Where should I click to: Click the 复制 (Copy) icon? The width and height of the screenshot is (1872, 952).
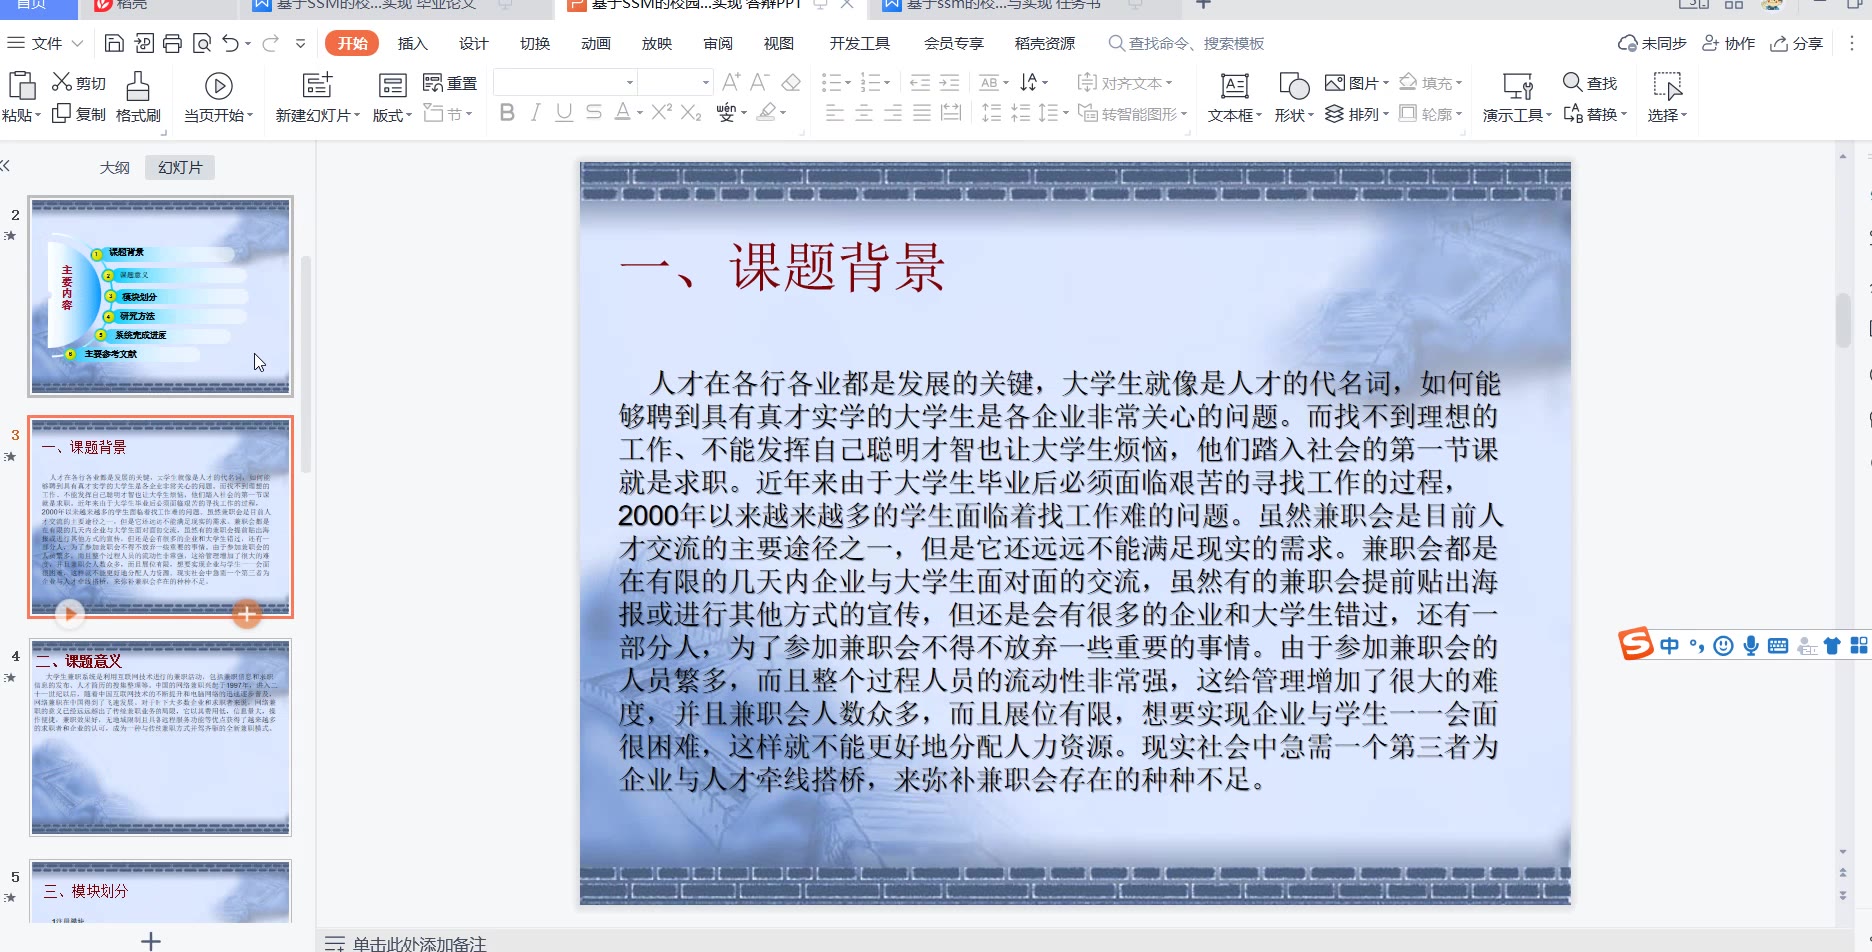click(61, 114)
